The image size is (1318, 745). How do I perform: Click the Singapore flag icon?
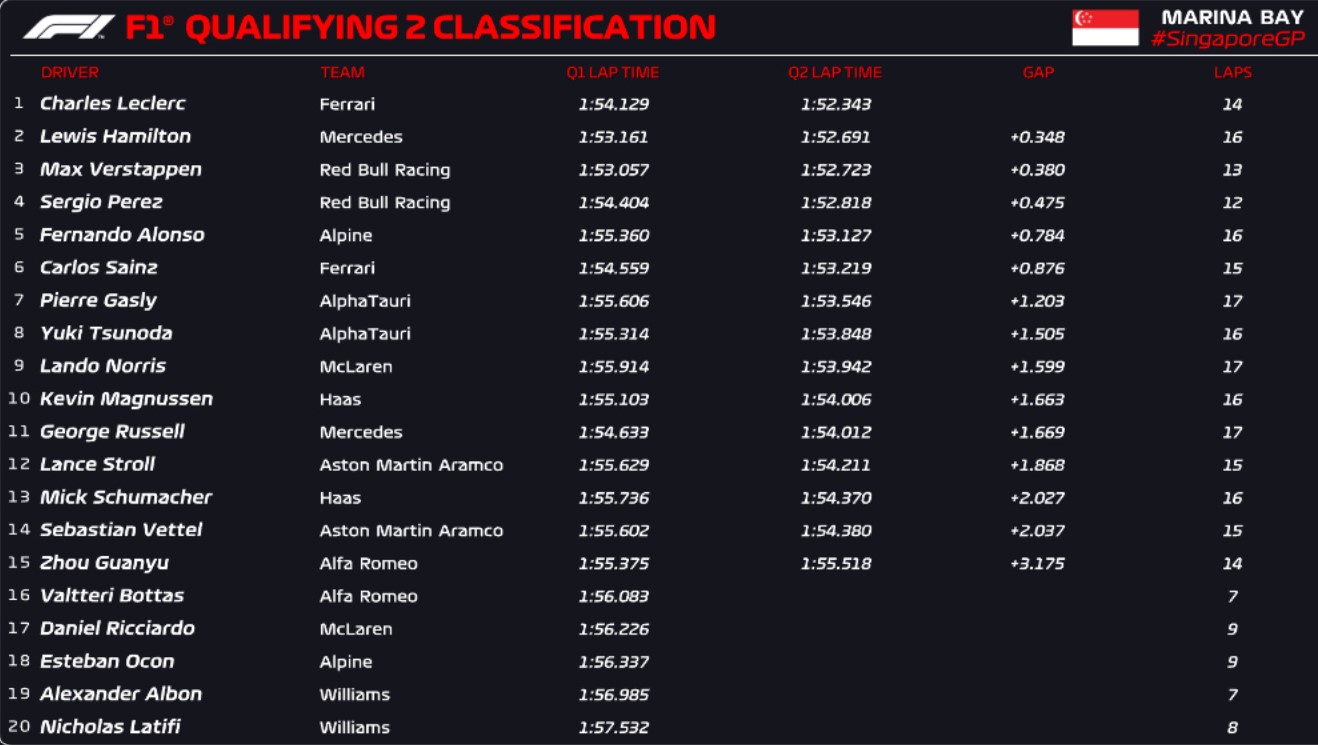pyautogui.click(x=1105, y=28)
